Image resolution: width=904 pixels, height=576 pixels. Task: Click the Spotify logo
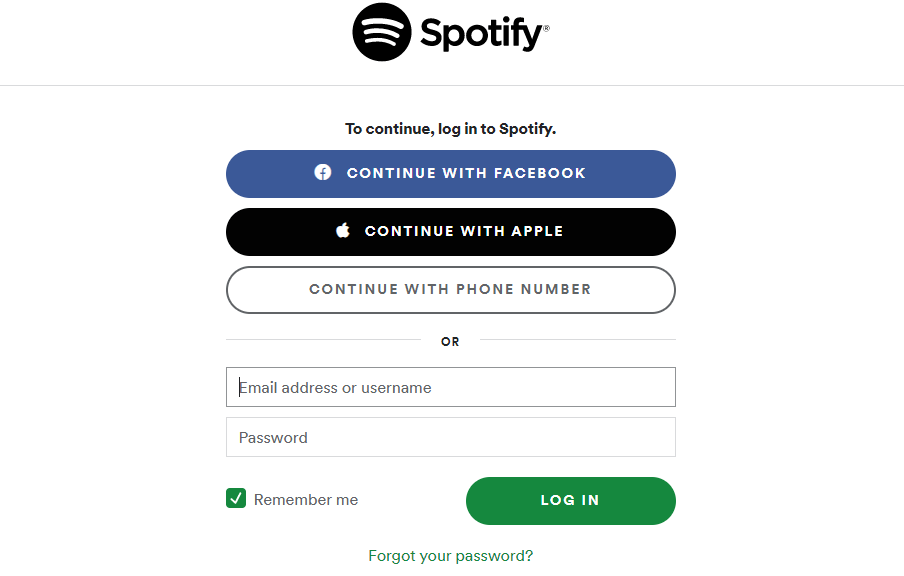pos(449,32)
